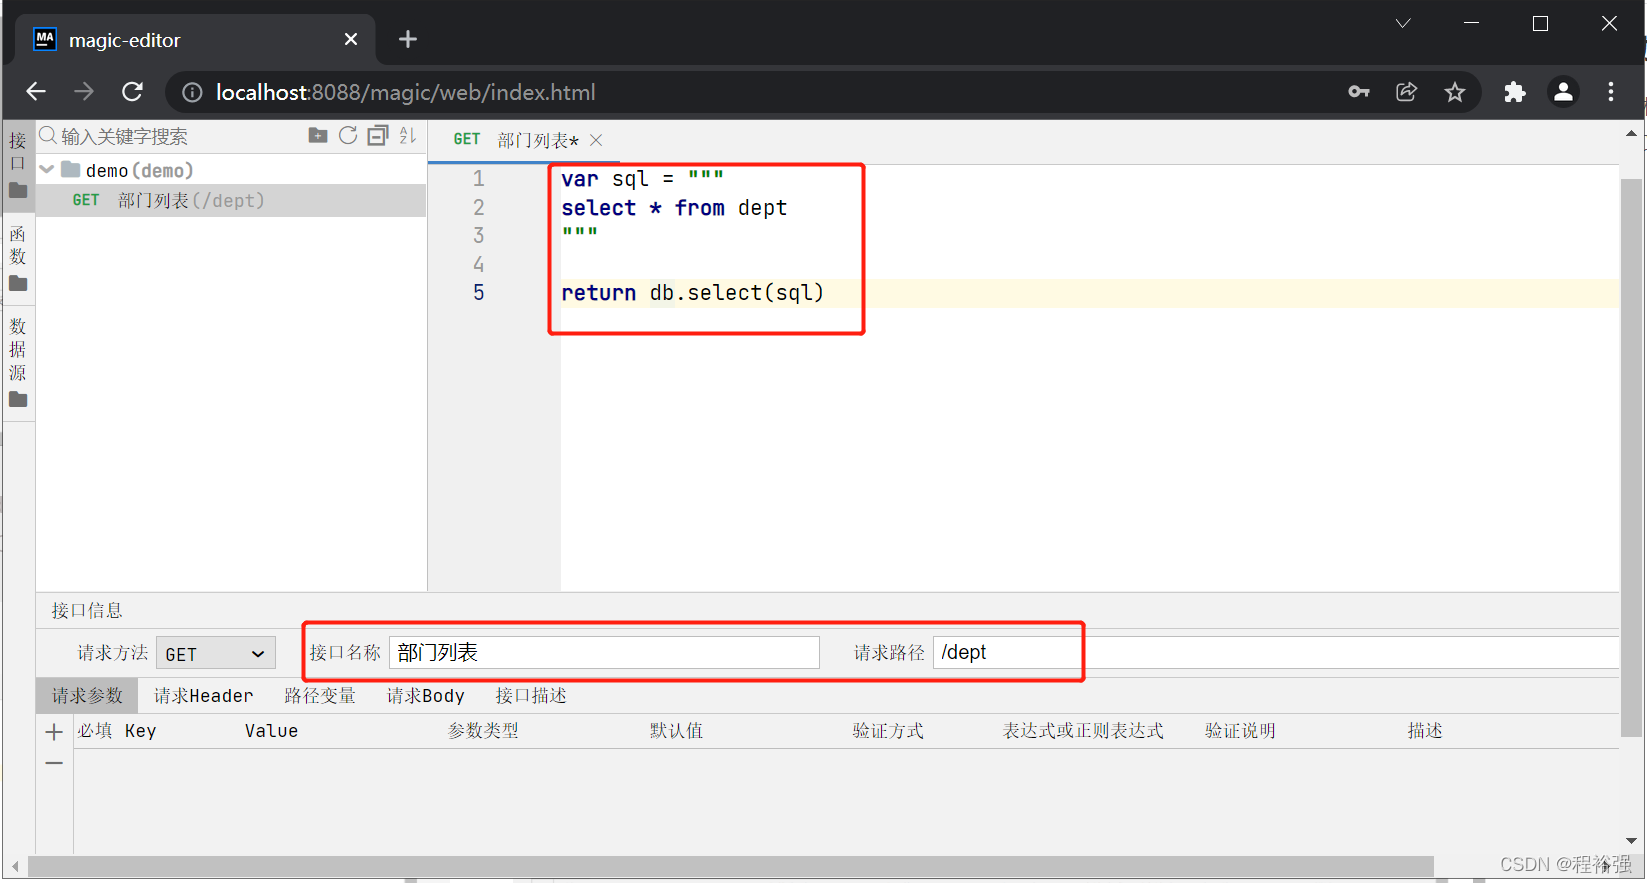Viewport: 1647px width, 883px height.
Task: Open the 请求方法 GET dropdown
Action: (x=216, y=654)
